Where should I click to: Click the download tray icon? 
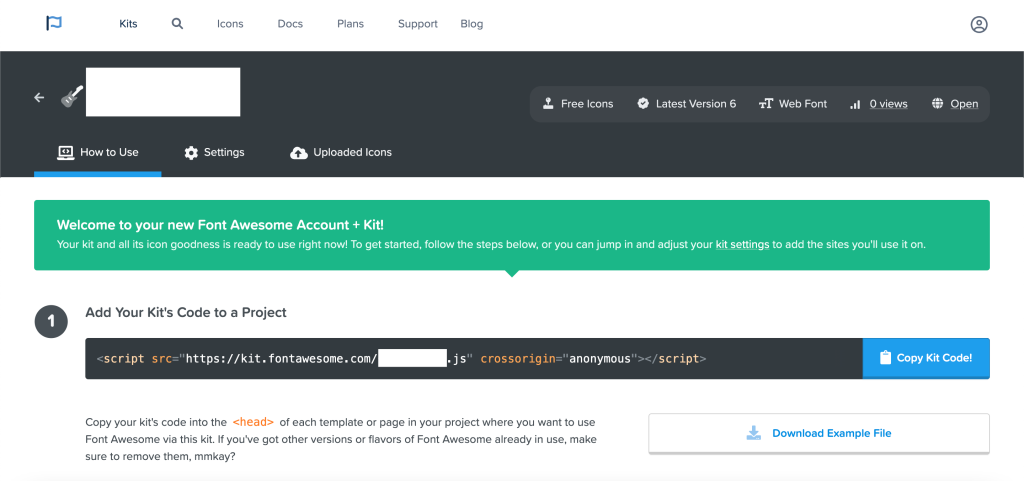click(x=754, y=433)
